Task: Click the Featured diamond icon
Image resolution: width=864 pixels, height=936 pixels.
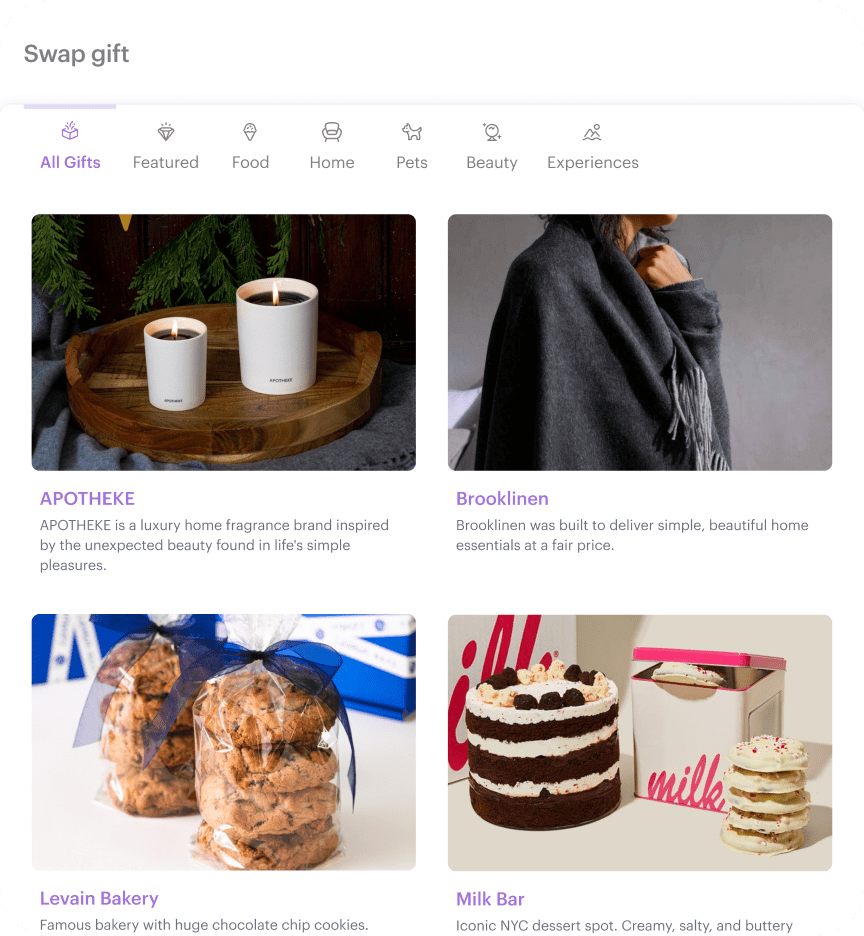Action: [x=165, y=131]
